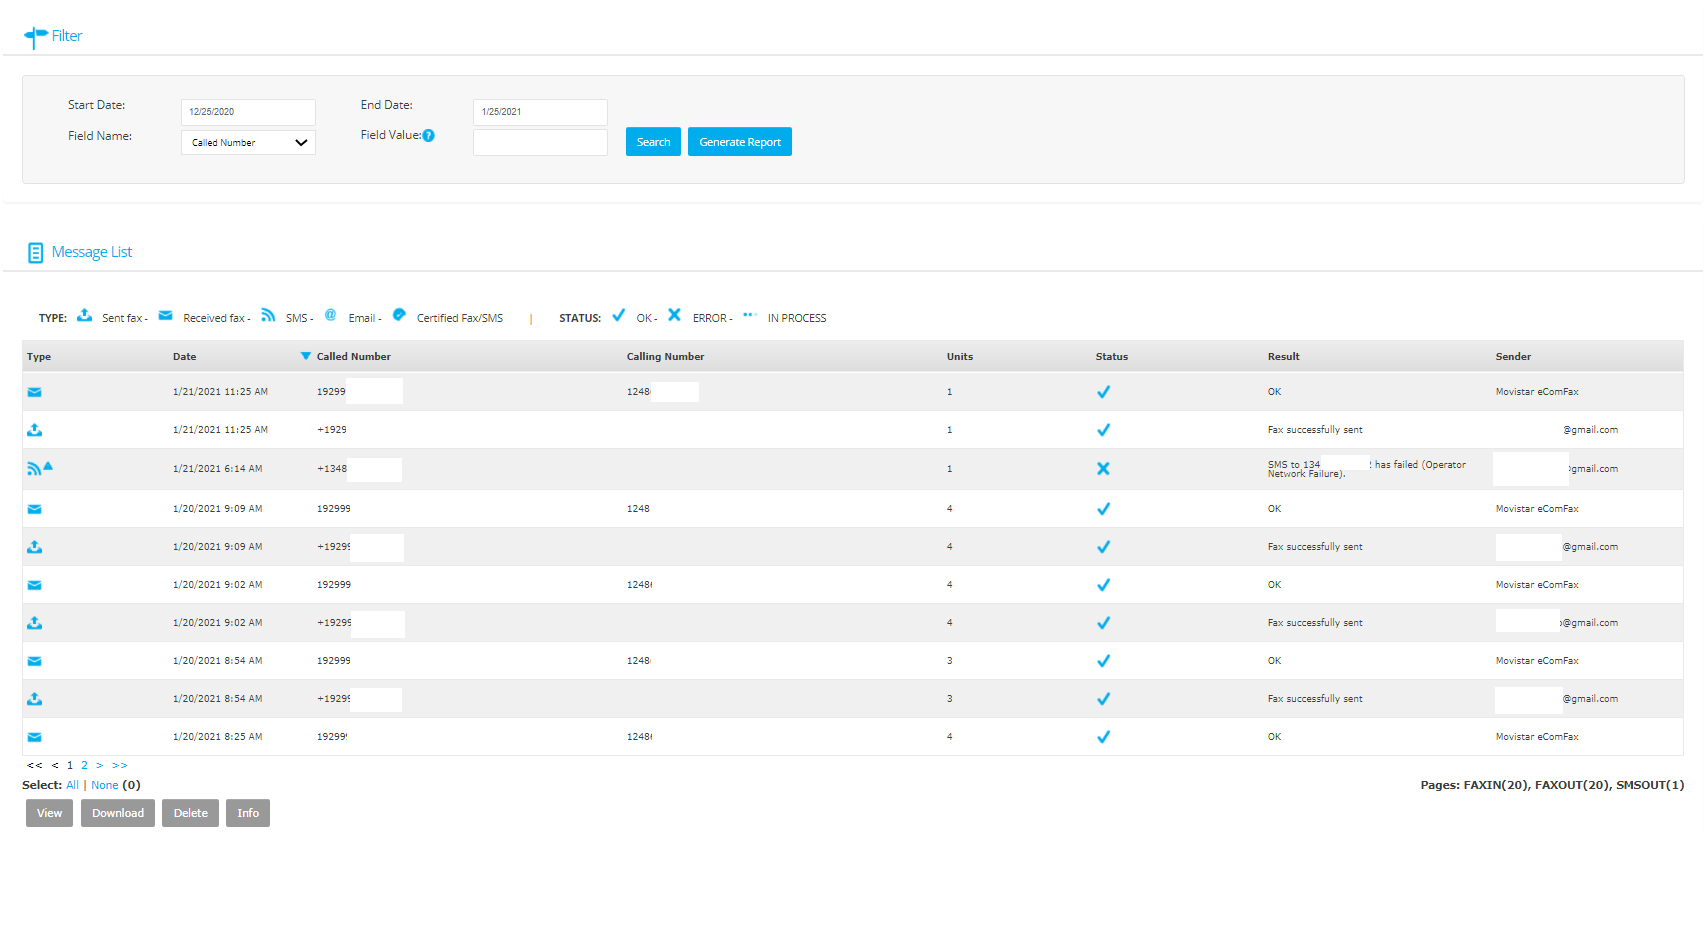
Task: Click received-fax icon for 1/21/2021 11:25 AM row
Action: pos(35,392)
